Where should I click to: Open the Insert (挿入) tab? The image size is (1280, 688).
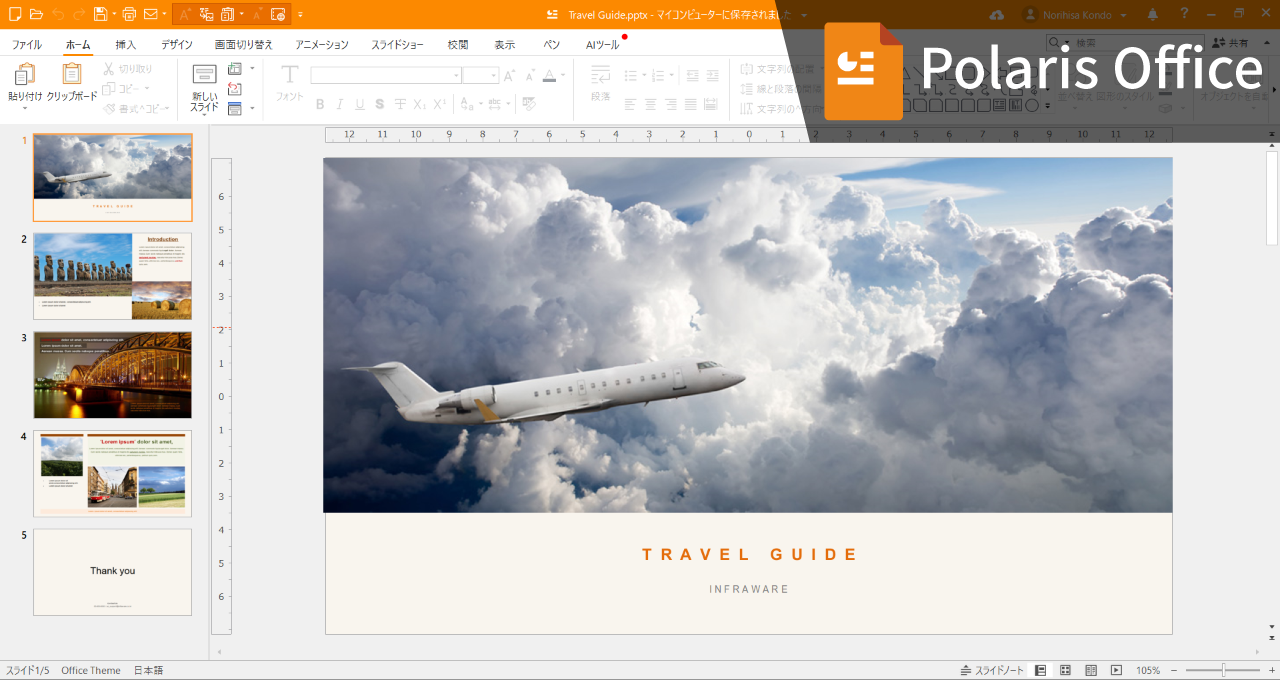pyautogui.click(x=126, y=45)
